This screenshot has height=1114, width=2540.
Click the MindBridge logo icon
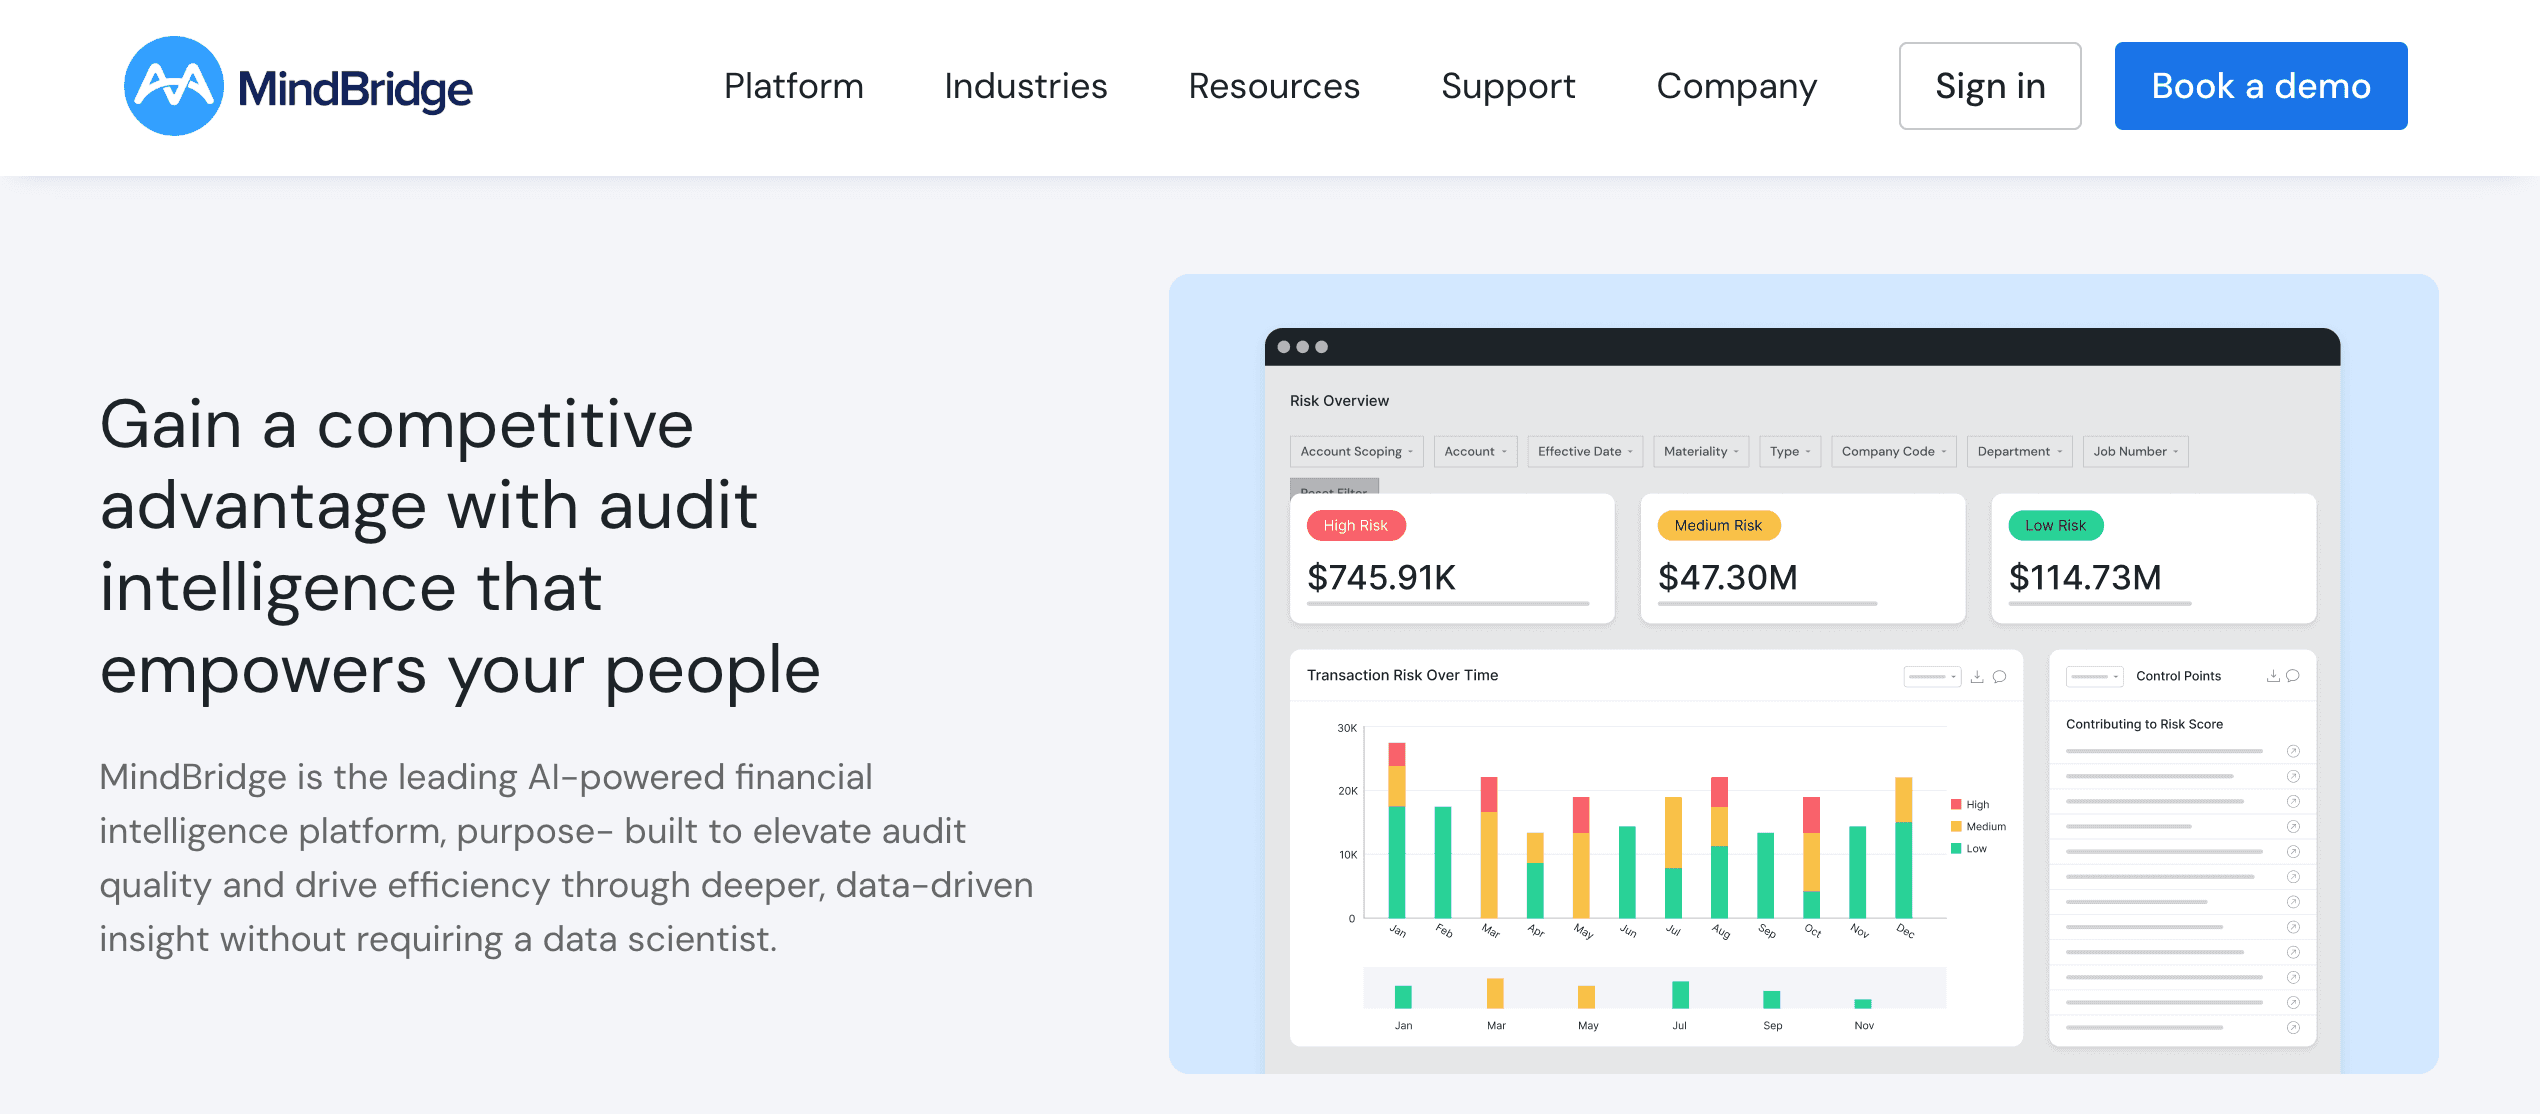coord(173,86)
